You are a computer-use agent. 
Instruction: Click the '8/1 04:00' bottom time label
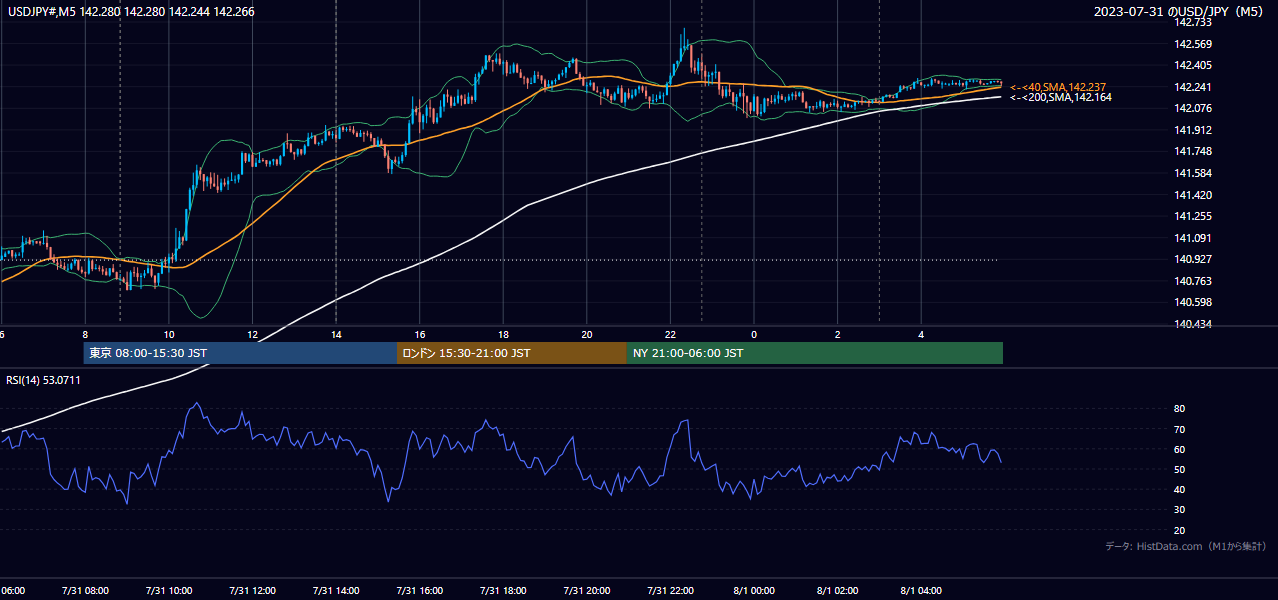coord(922,591)
